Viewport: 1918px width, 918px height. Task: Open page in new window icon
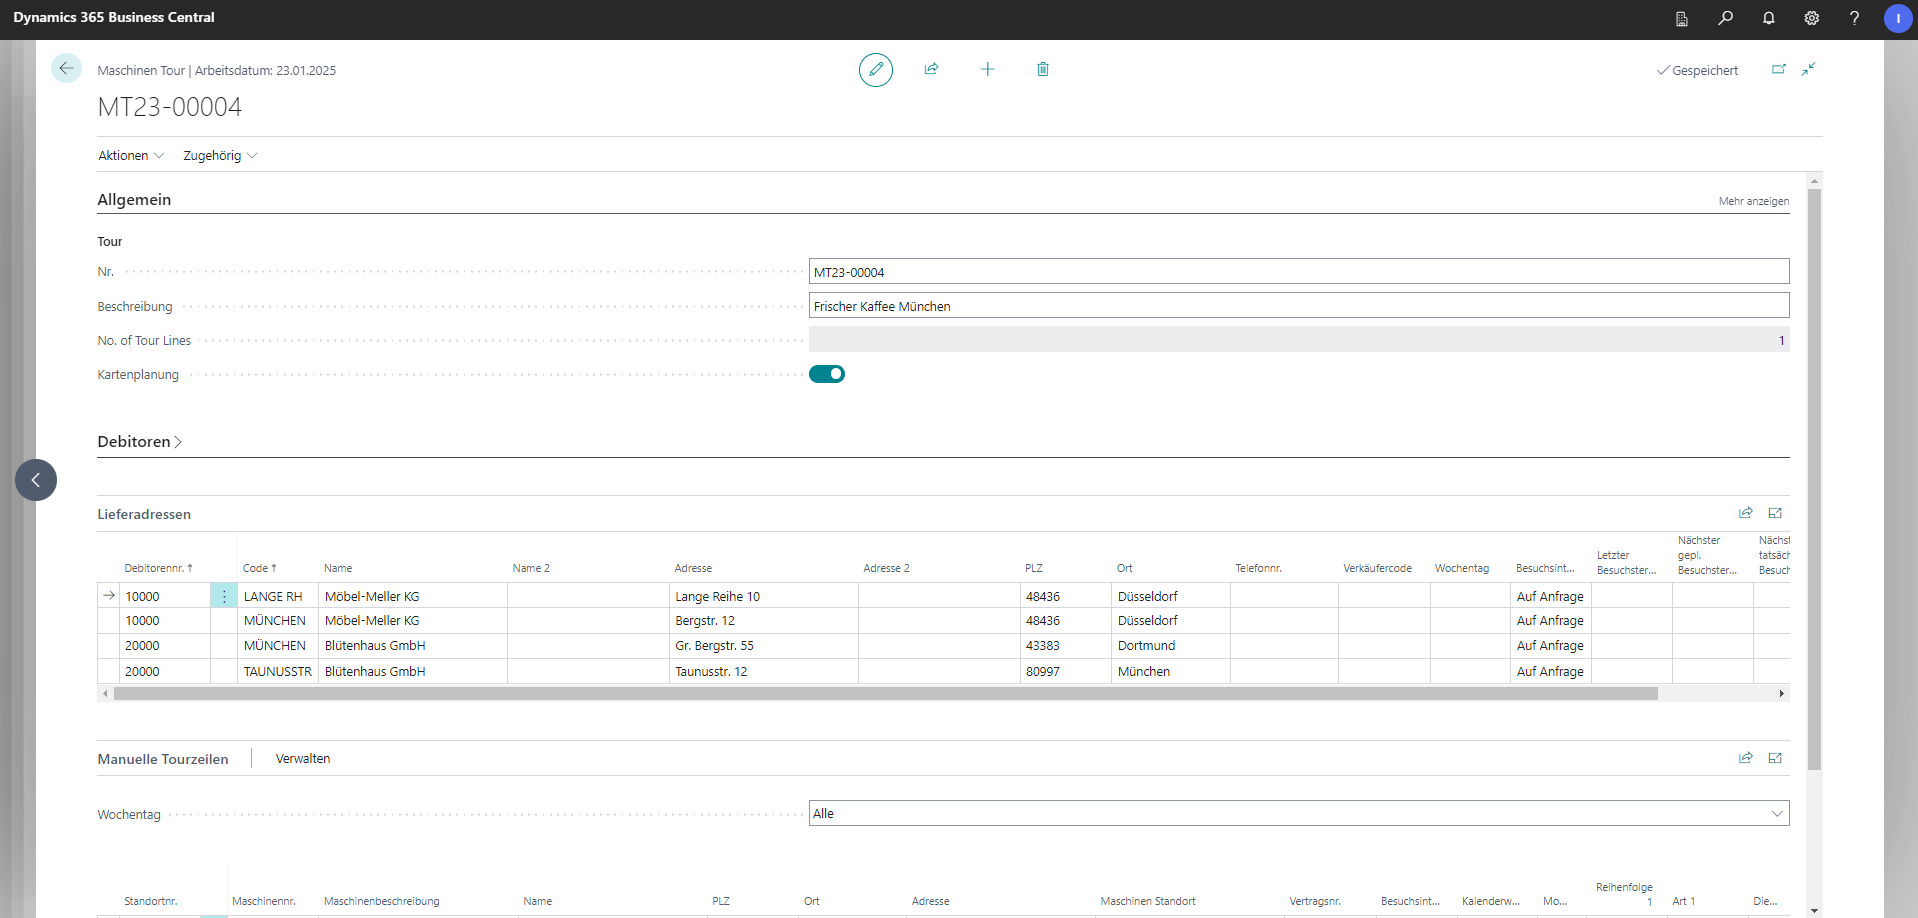coord(1778,70)
